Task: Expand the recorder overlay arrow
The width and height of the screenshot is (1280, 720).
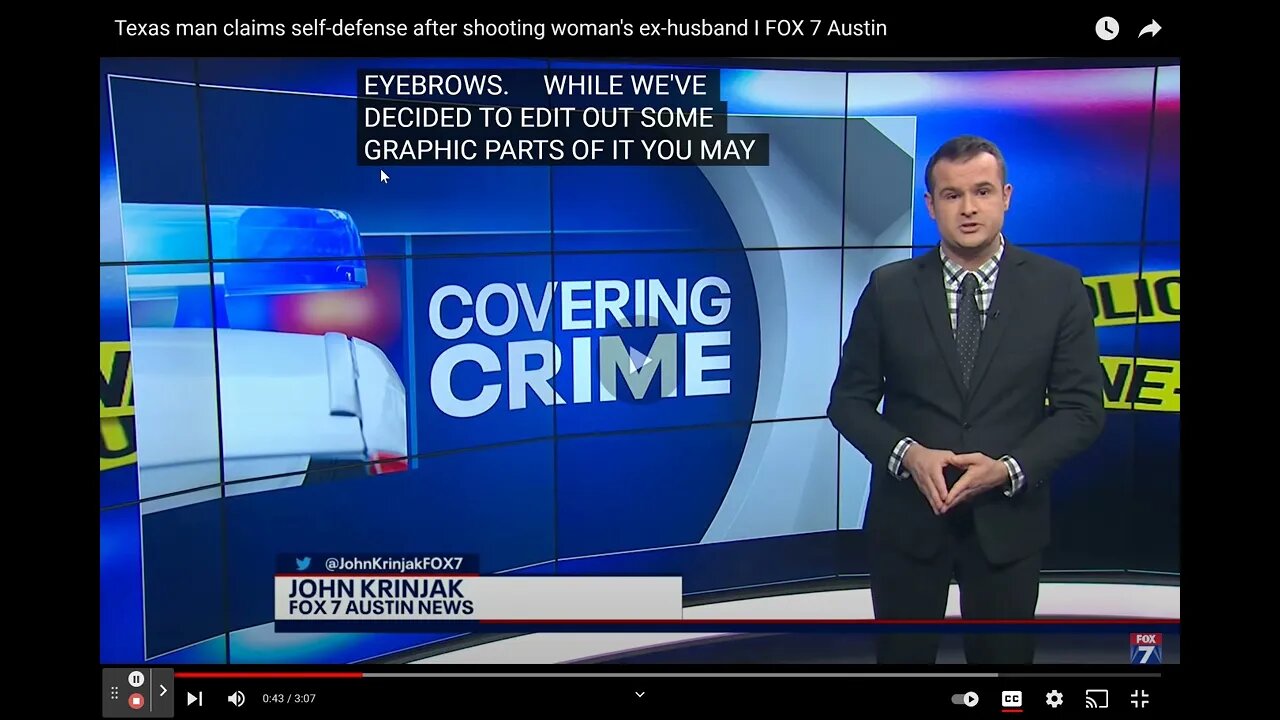Action: tap(163, 690)
